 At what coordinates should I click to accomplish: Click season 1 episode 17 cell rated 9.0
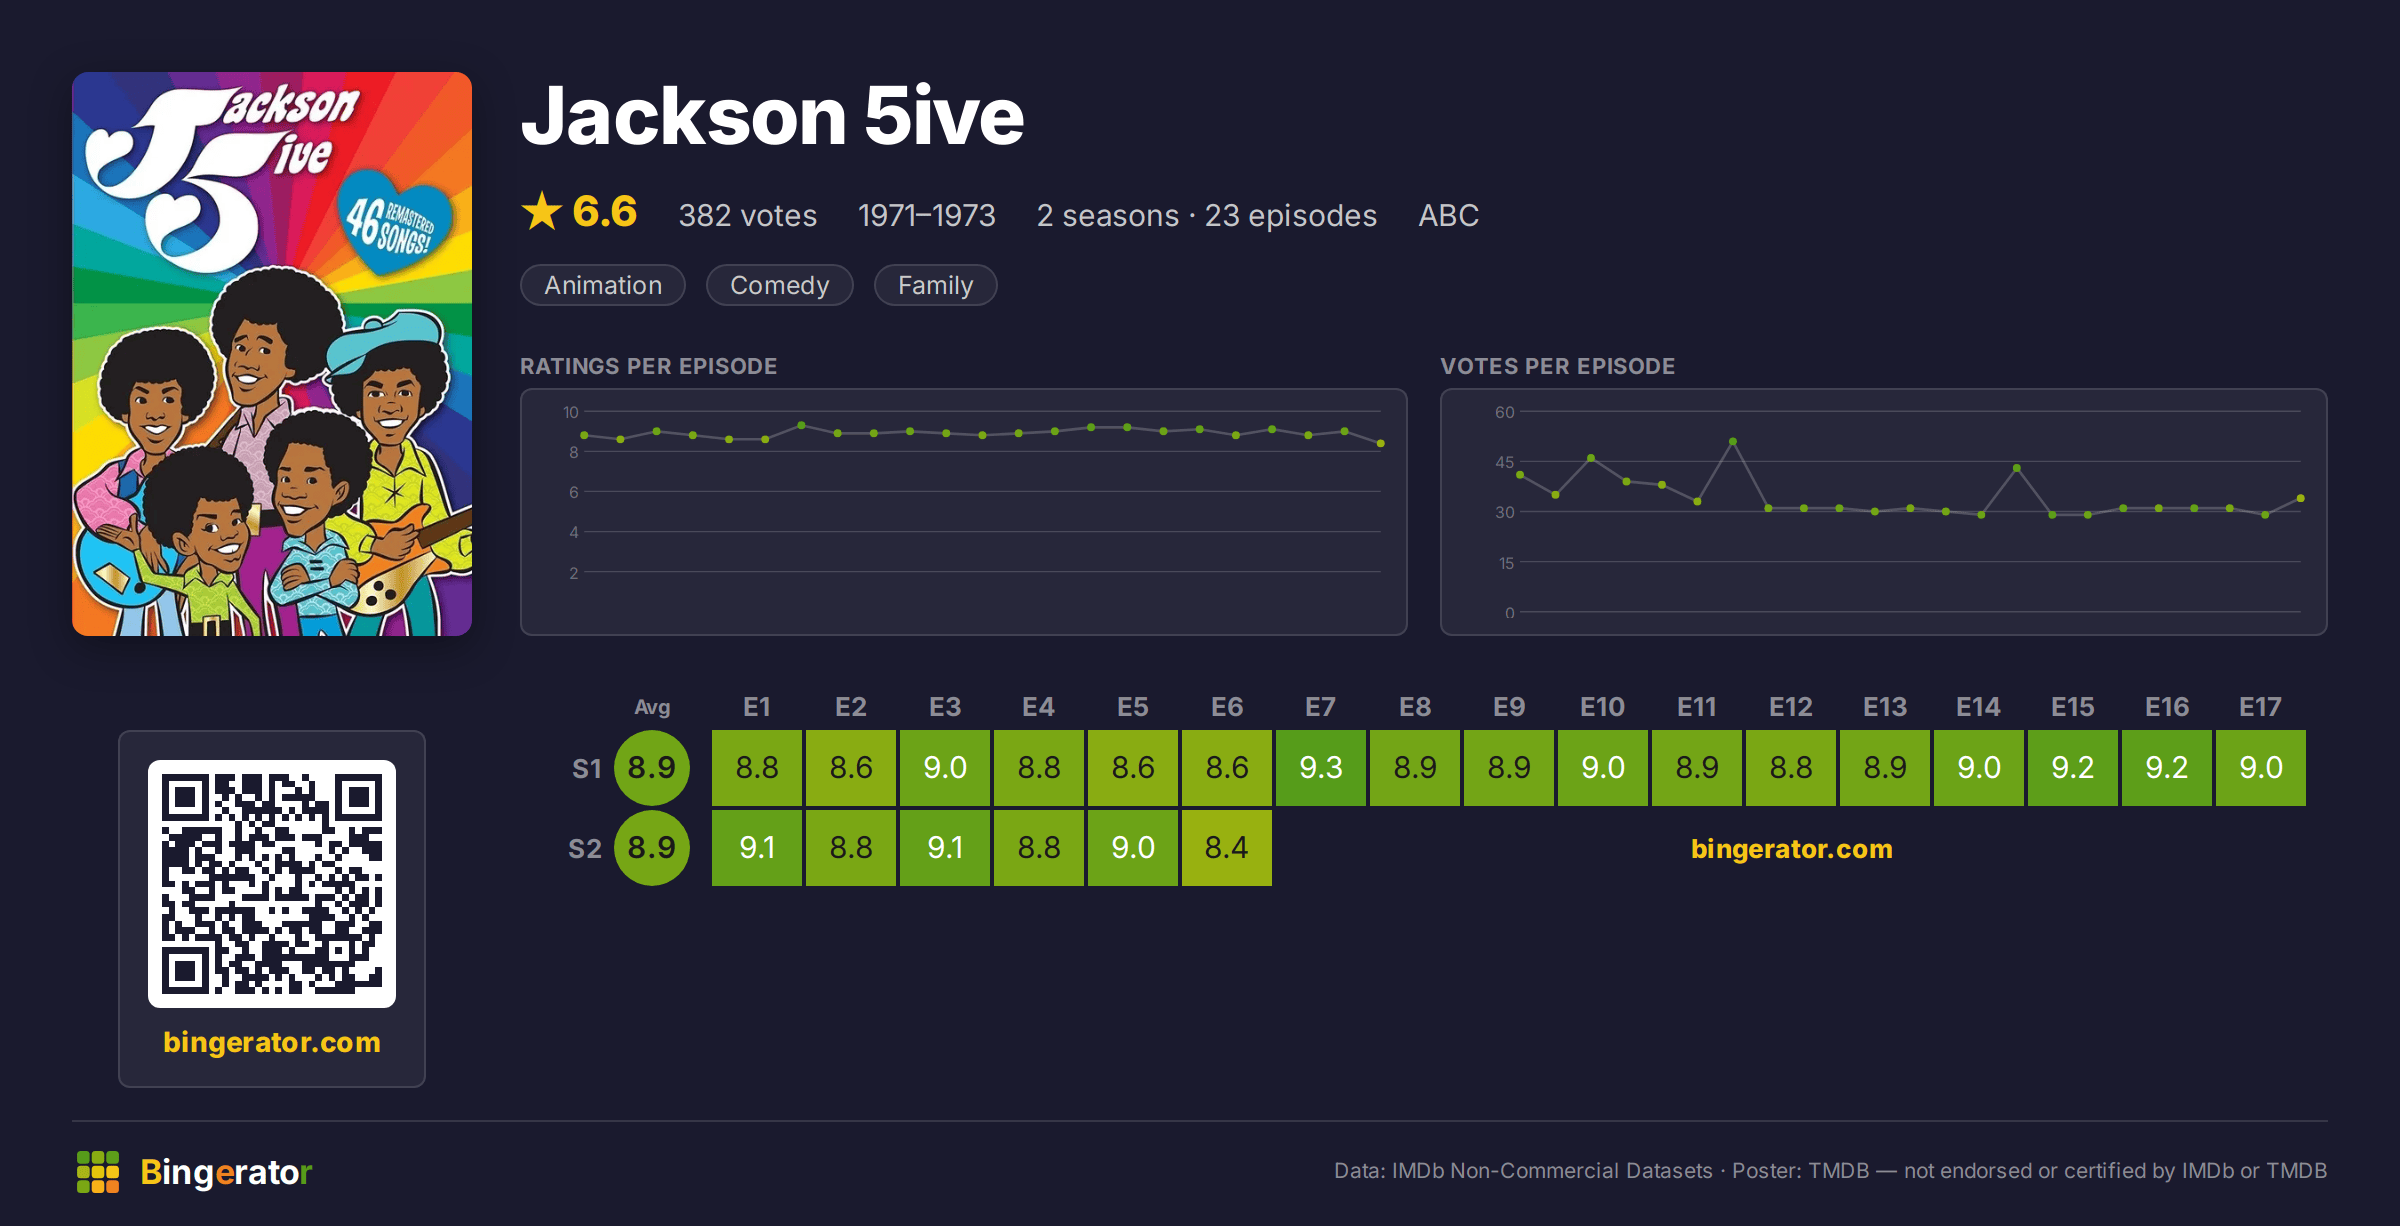click(x=2261, y=768)
